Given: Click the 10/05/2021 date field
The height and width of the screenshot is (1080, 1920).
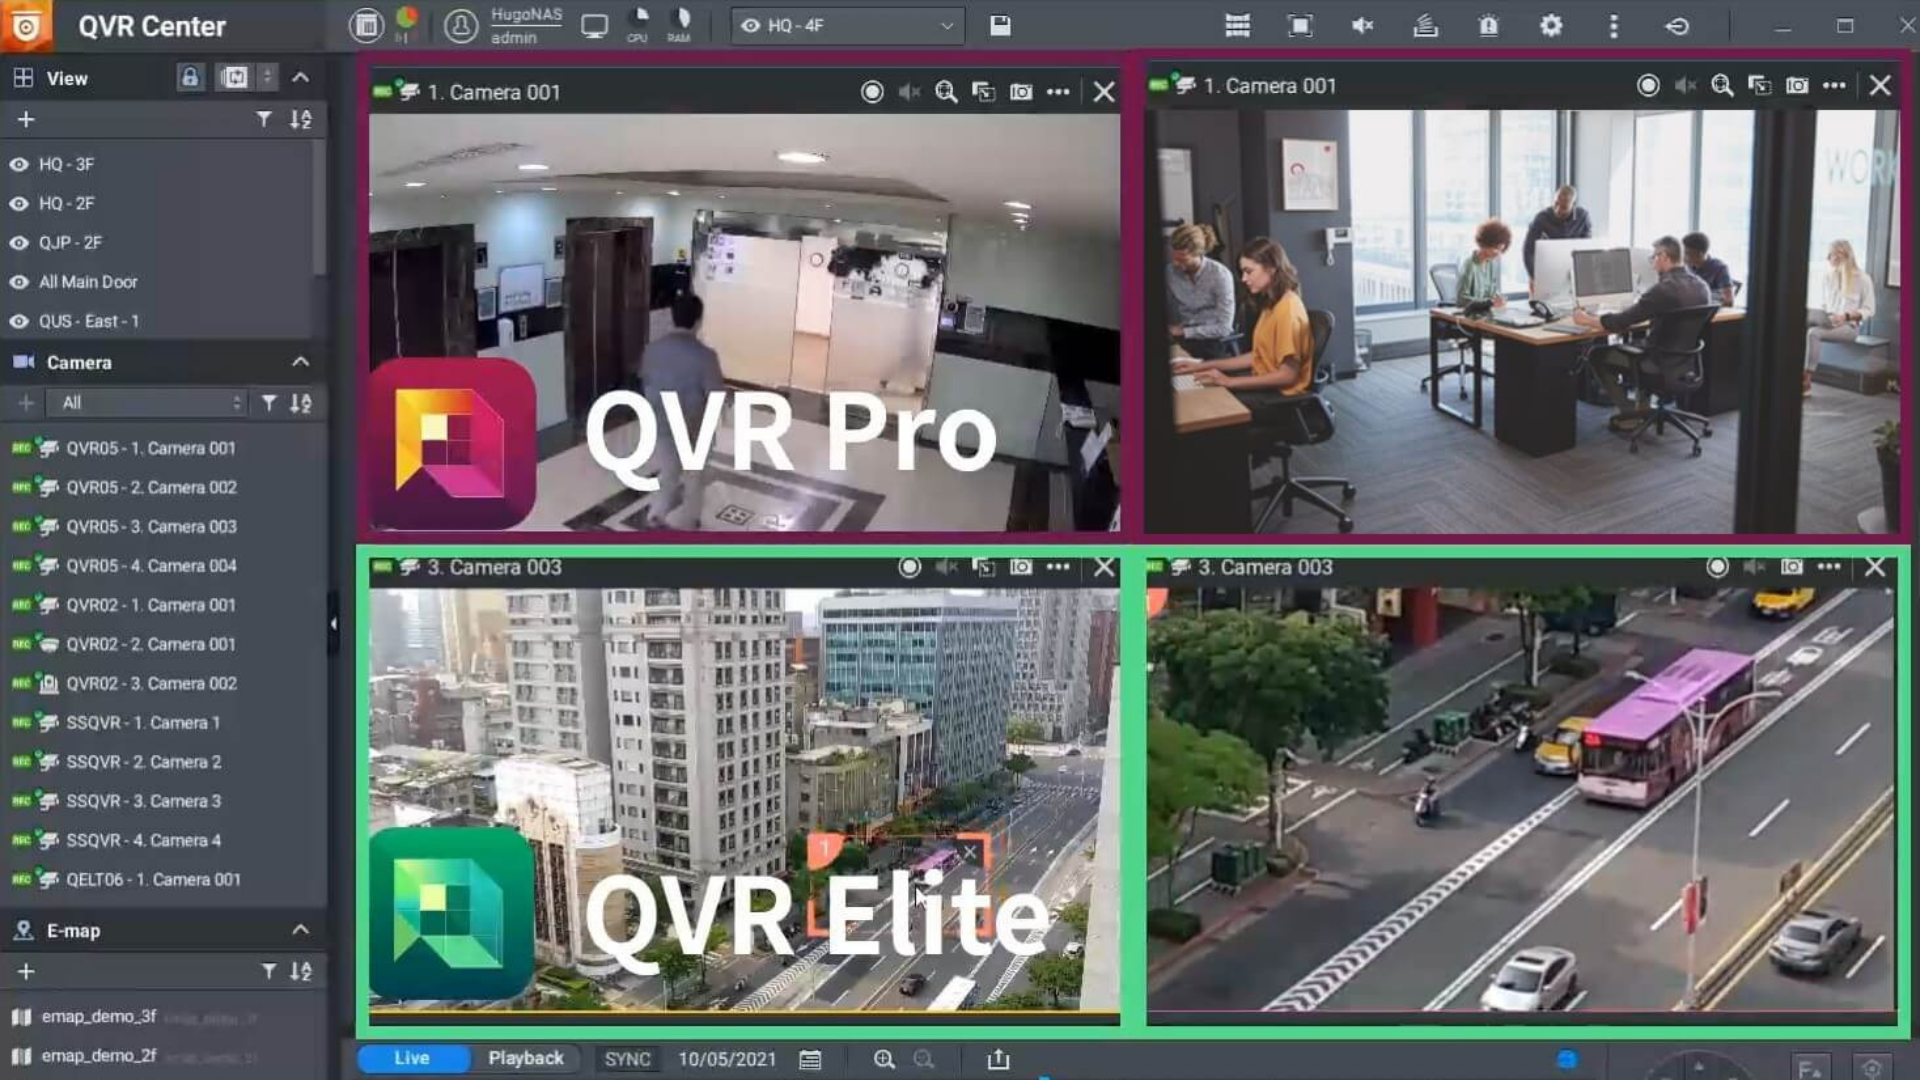Looking at the screenshot, I should coord(727,1059).
